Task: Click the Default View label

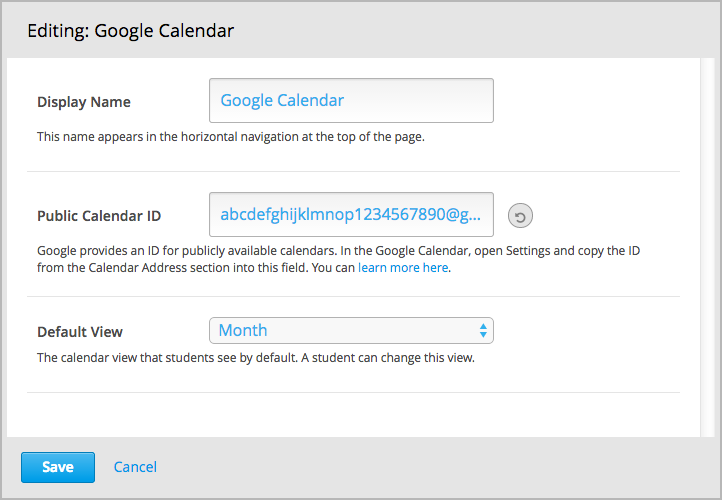Action: (x=80, y=332)
